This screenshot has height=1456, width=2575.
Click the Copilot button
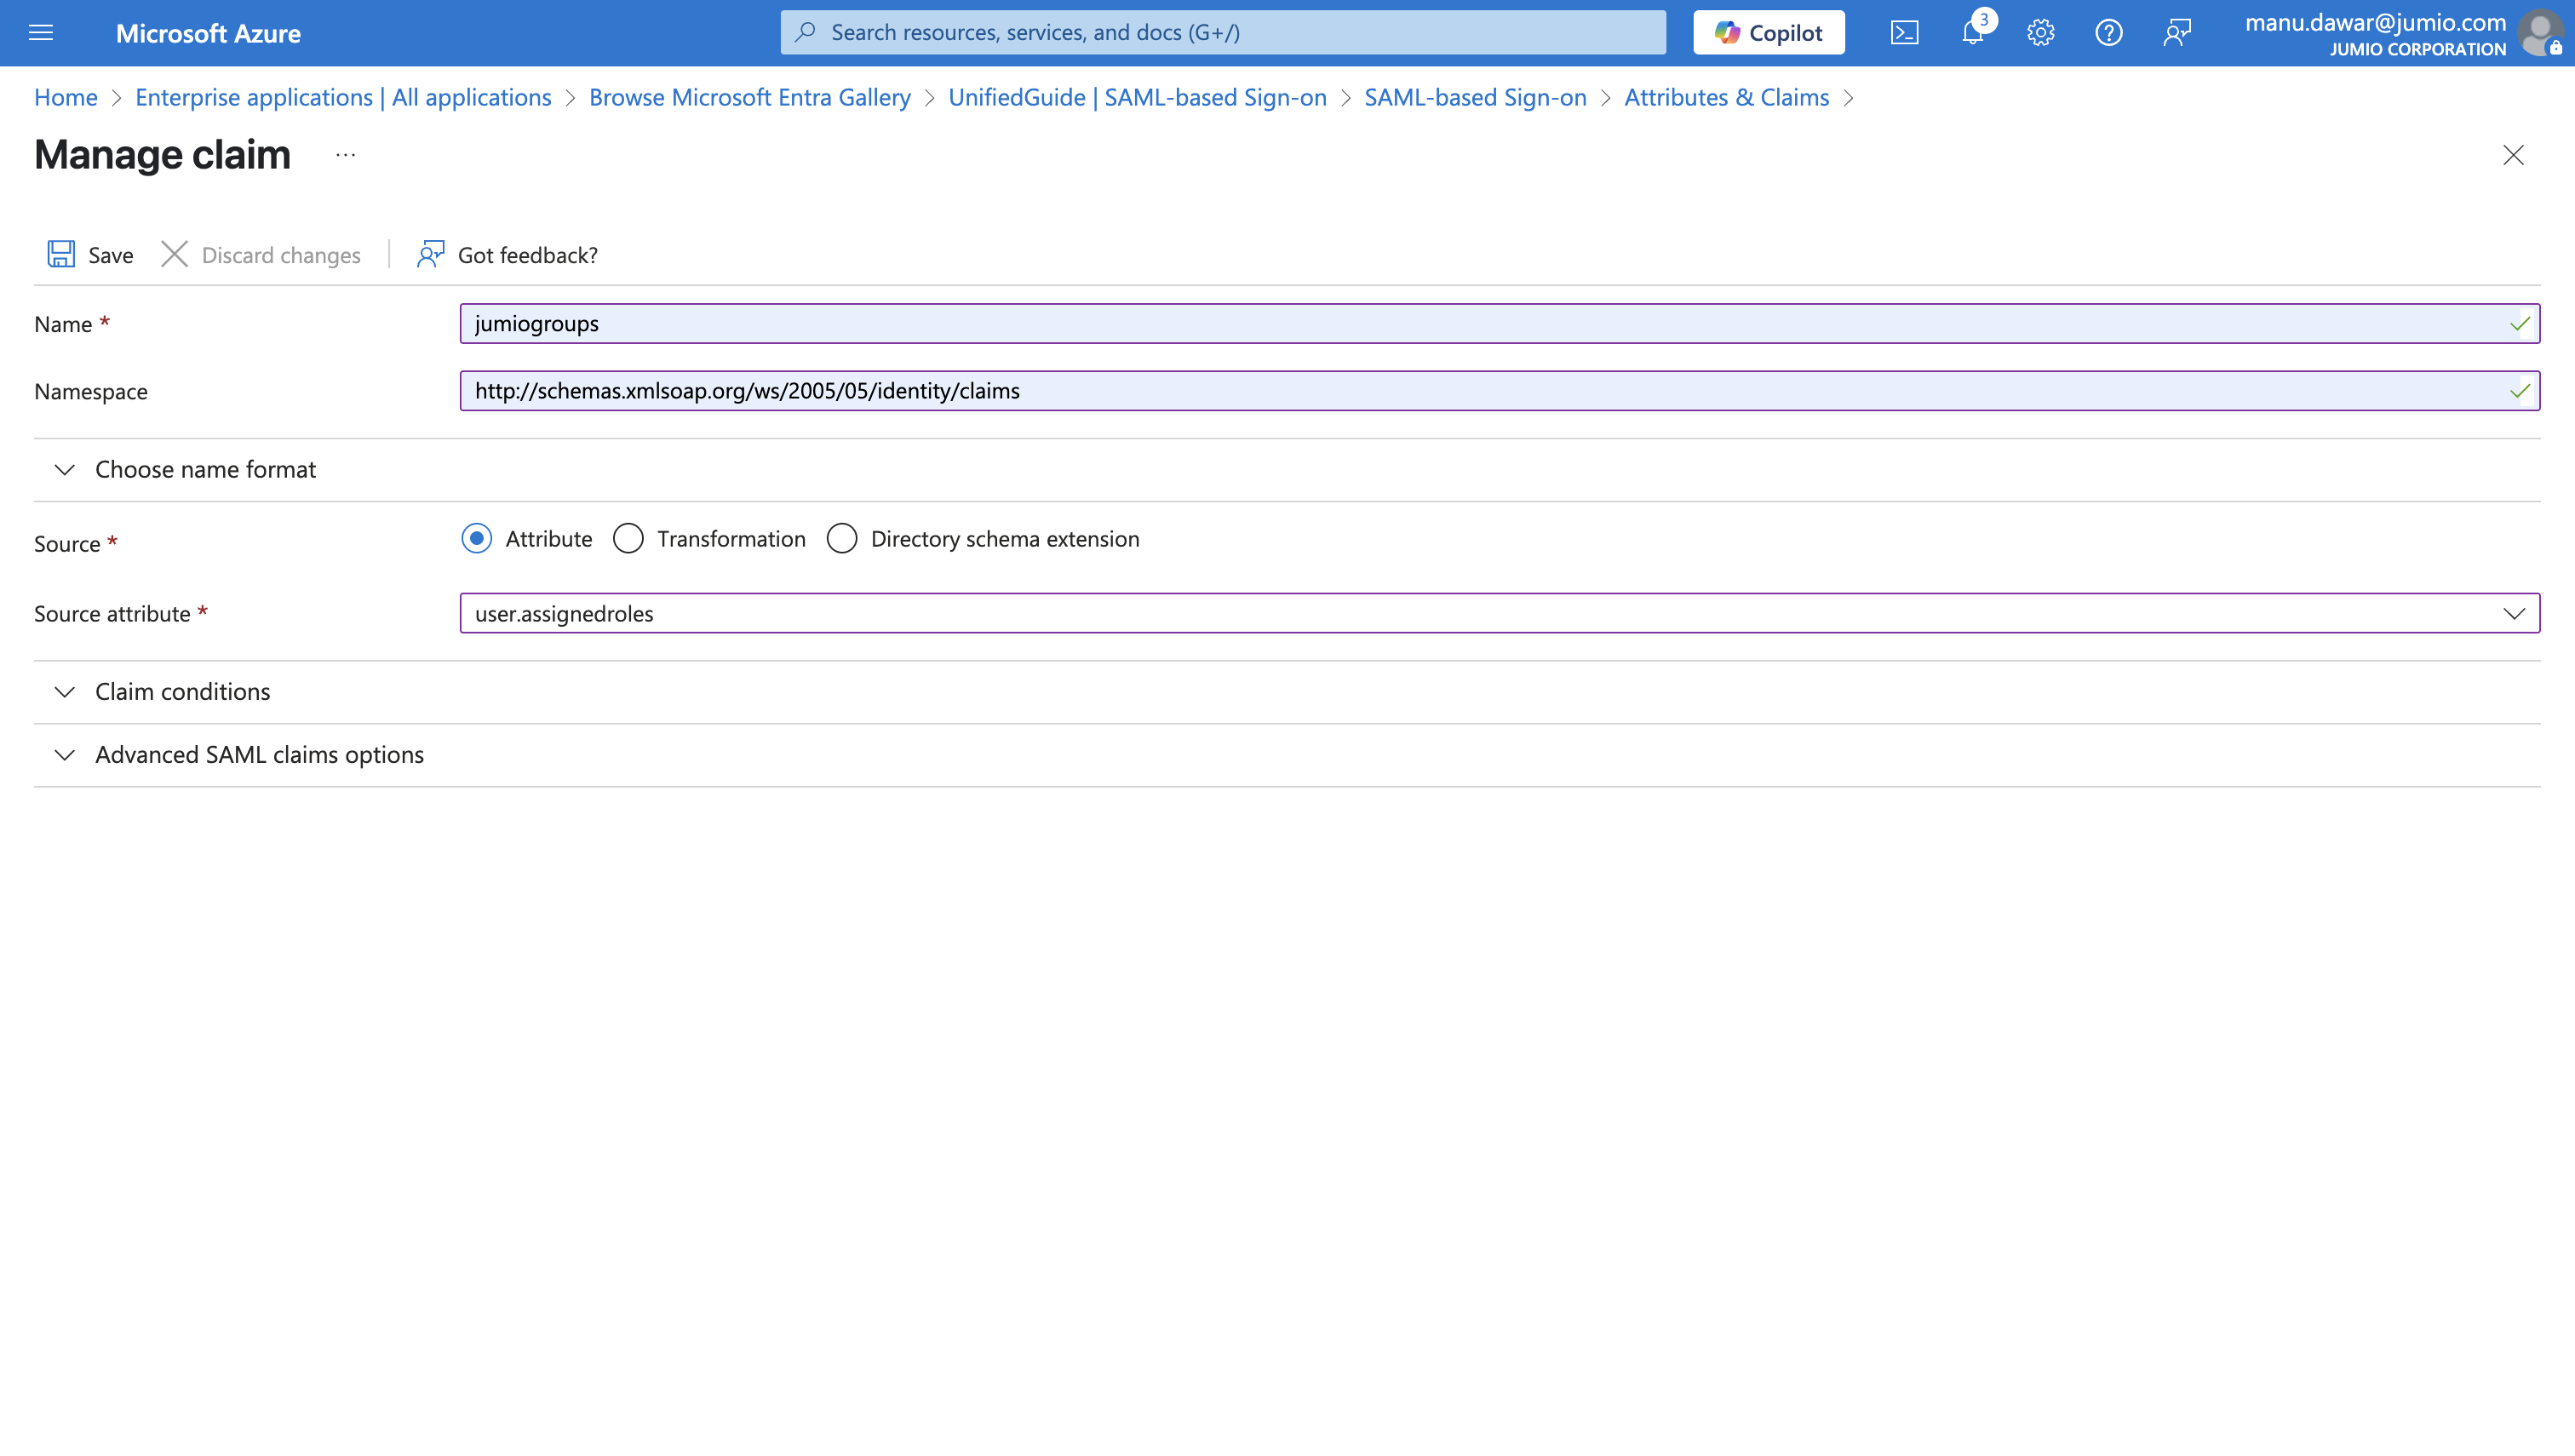coord(1768,33)
